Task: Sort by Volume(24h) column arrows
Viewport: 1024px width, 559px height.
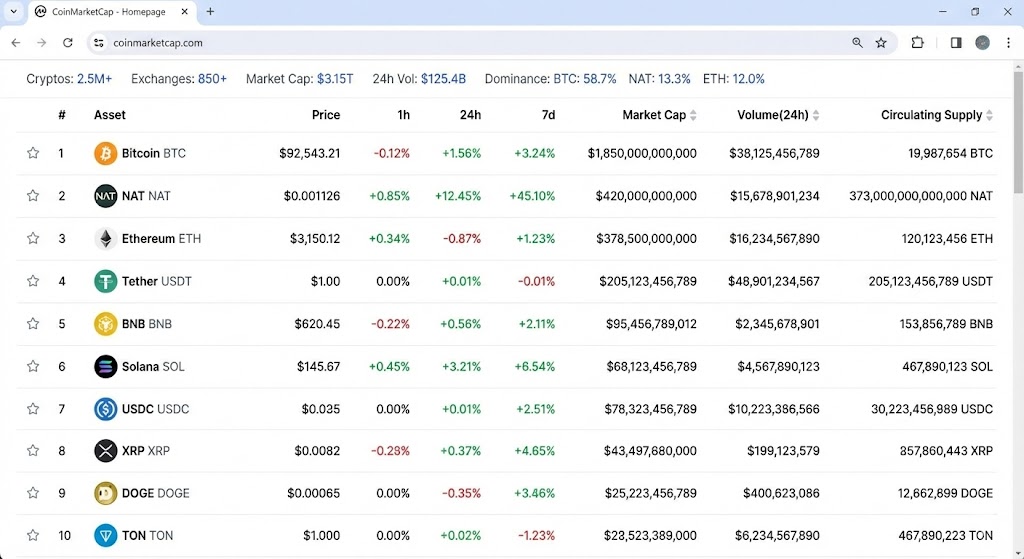Action: tap(816, 115)
